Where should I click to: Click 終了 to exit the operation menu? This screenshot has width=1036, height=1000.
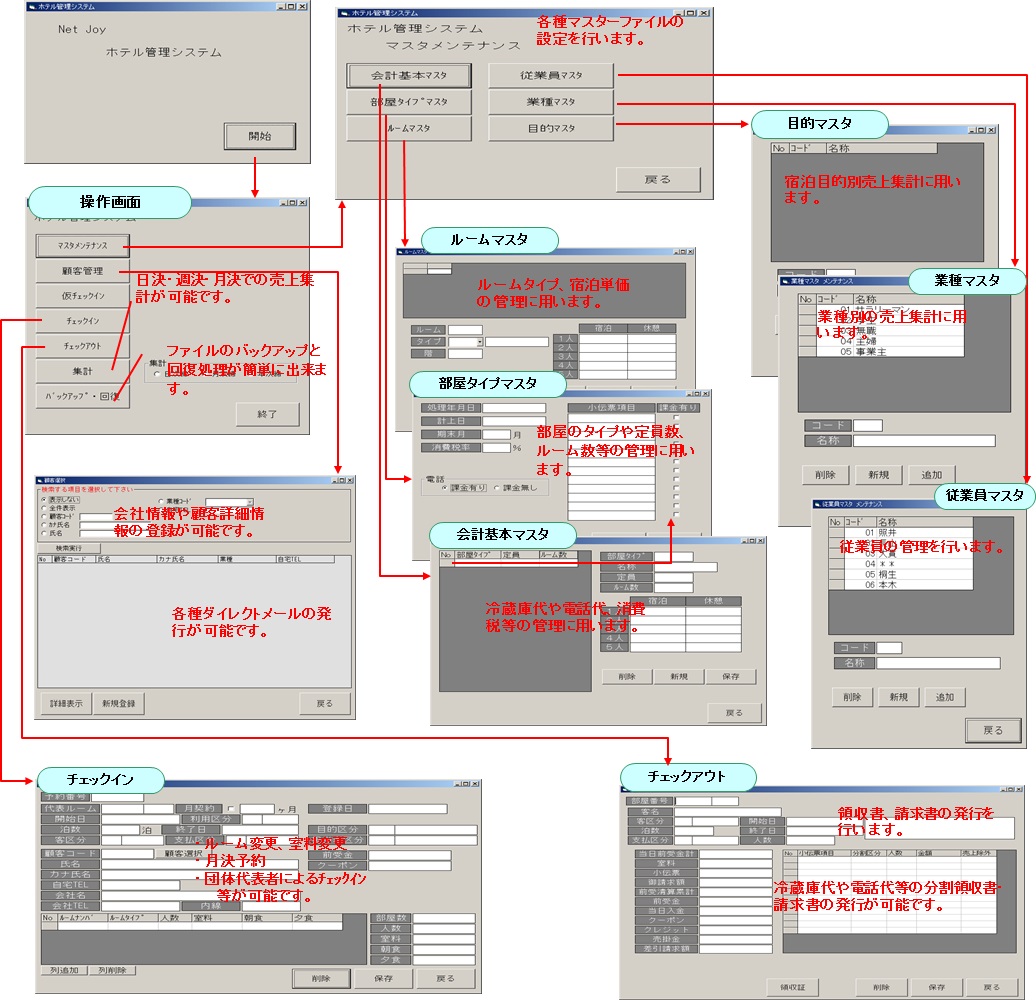(x=268, y=414)
